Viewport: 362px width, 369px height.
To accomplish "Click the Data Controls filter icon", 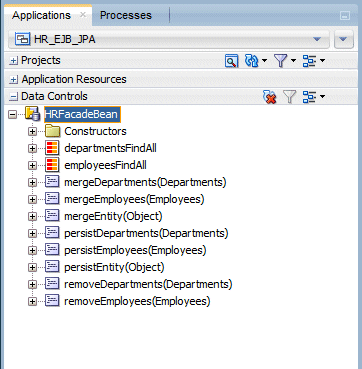I will (289, 97).
